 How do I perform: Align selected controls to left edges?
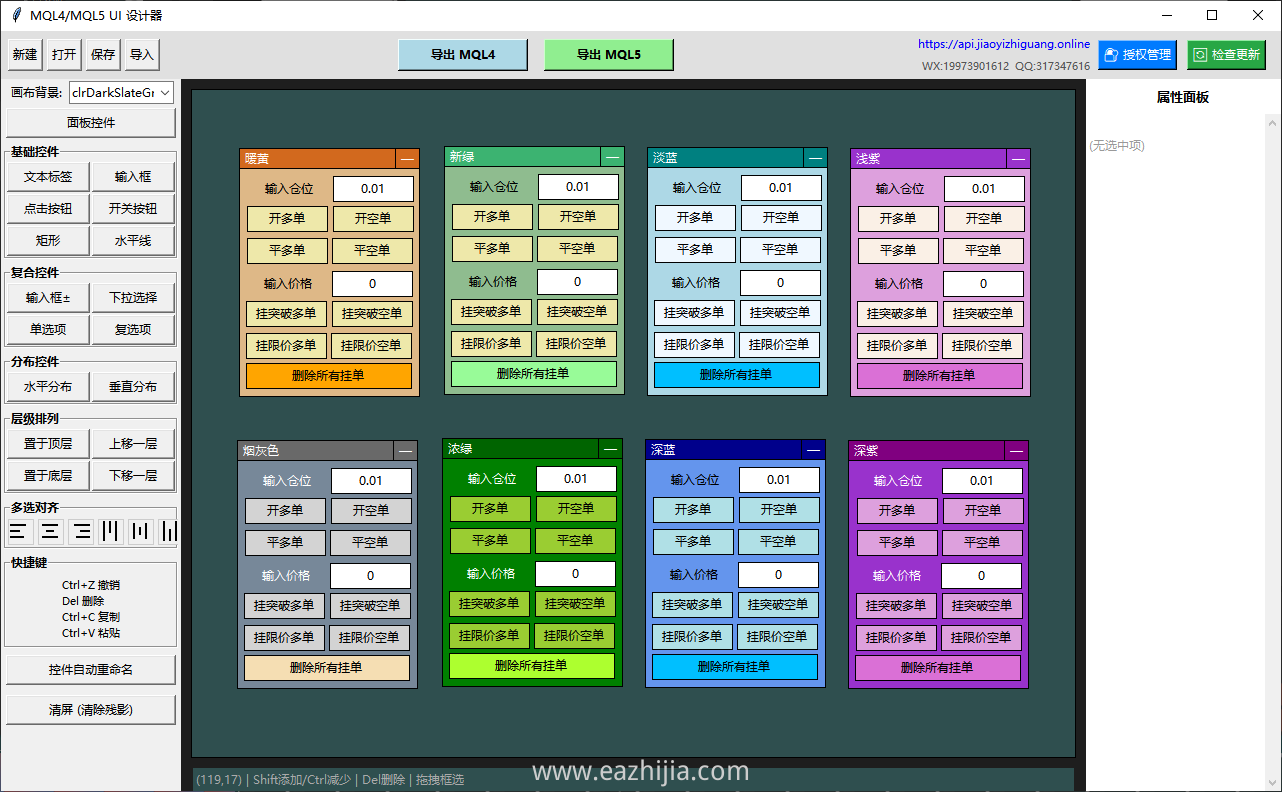click(x=20, y=531)
